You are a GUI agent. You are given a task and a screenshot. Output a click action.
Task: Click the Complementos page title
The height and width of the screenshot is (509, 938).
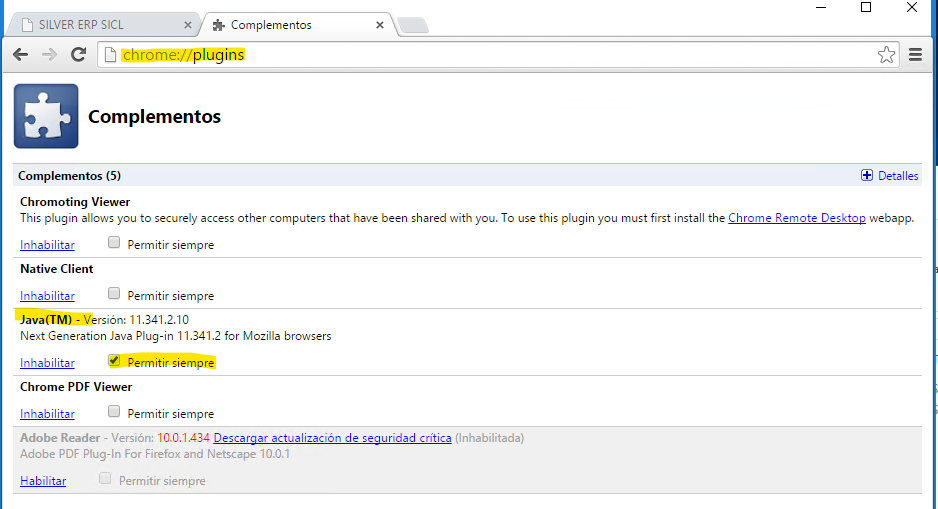click(154, 116)
